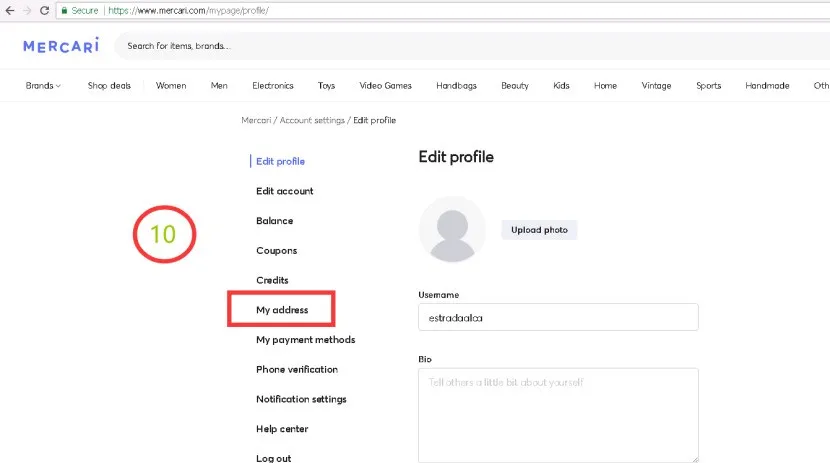This screenshot has height=463, width=830.
Task: Go back with the browser back arrow
Action: click(10, 11)
